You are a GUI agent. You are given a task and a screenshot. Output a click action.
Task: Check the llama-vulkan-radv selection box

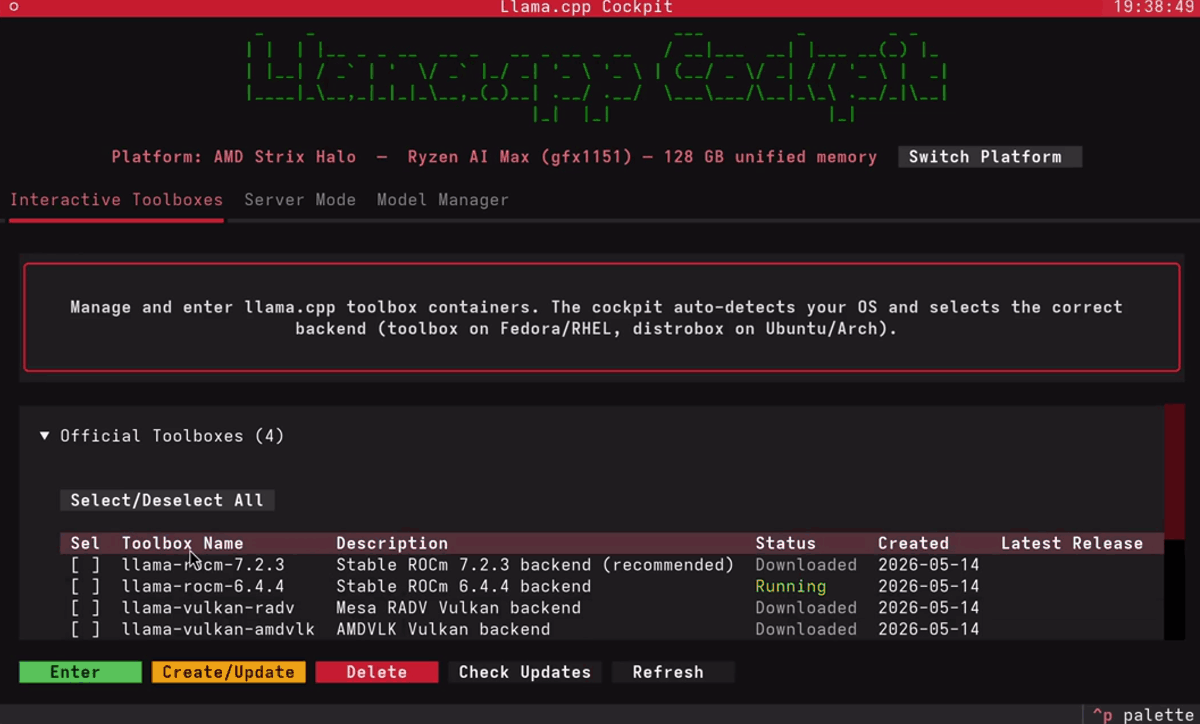coord(85,608)
